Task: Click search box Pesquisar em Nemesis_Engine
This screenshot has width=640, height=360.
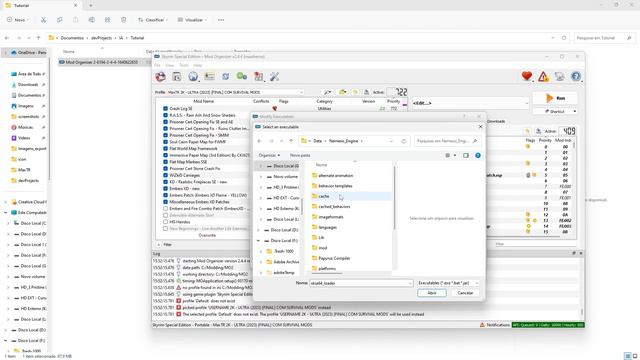Action: click(447, 141)
